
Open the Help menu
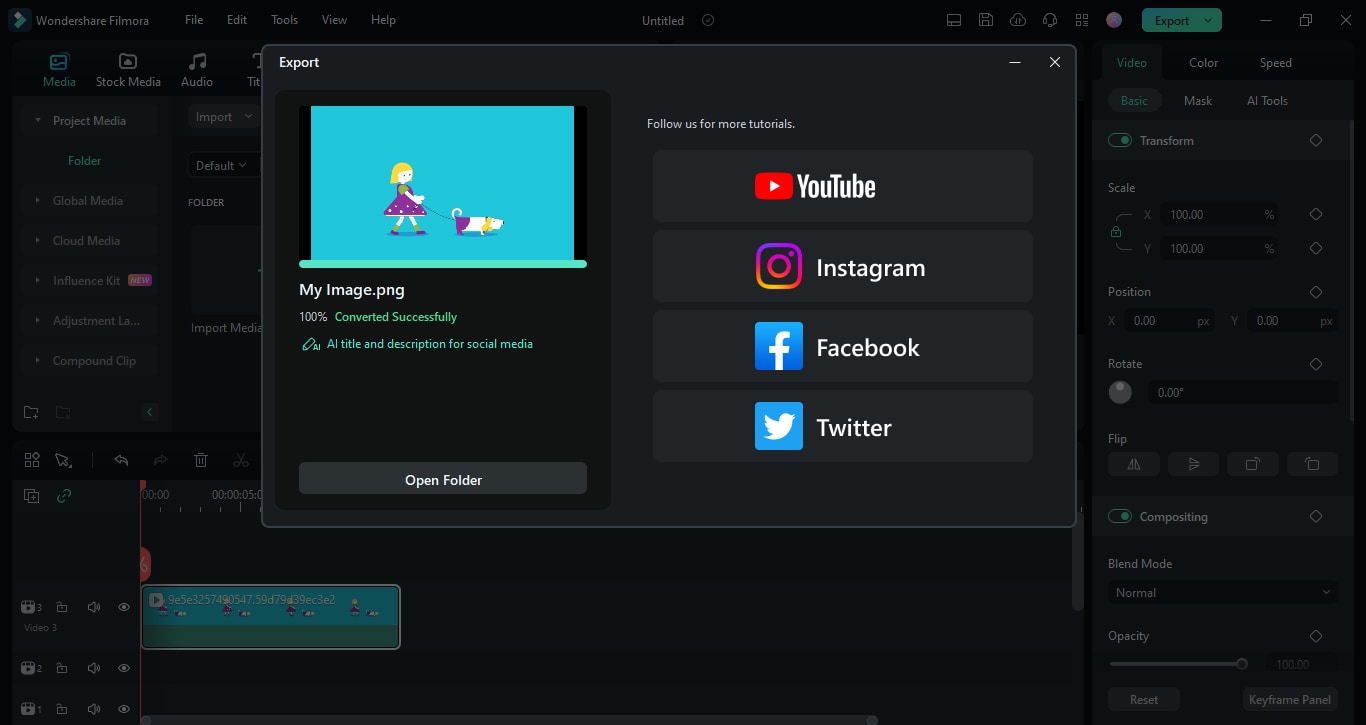[383, 20]
